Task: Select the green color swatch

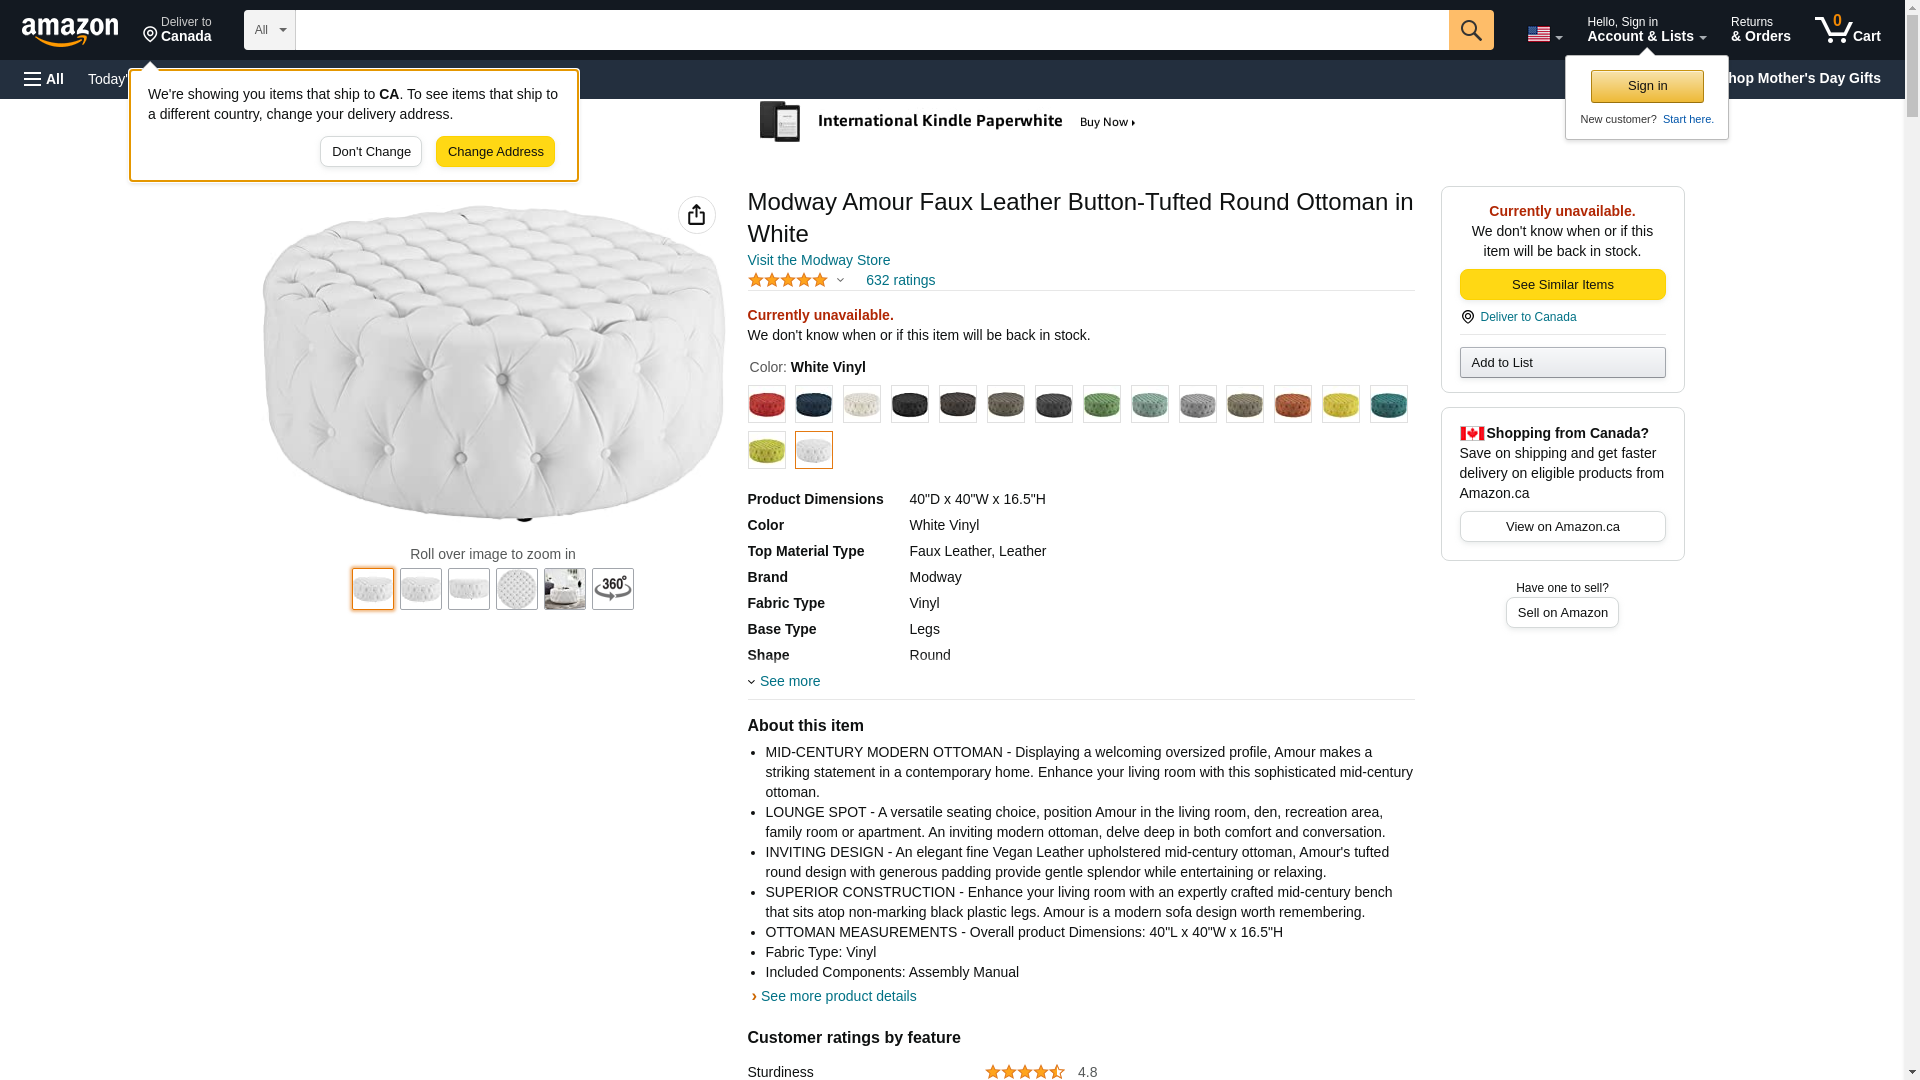Action: [1102, 404]
